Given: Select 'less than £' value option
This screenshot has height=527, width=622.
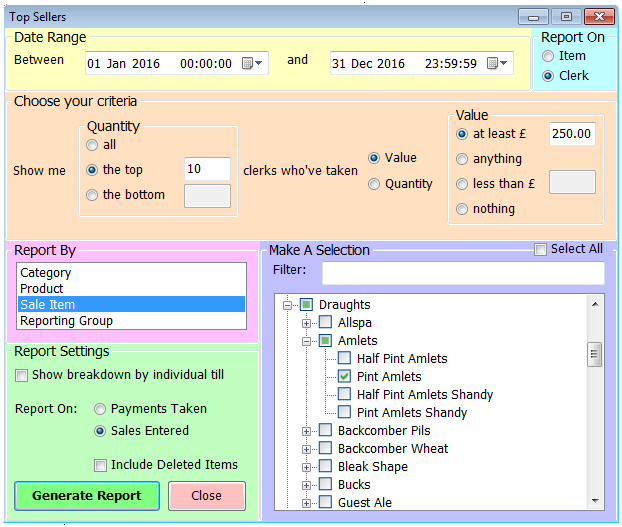Looking at the screenshot, I should tap(461, 184).
